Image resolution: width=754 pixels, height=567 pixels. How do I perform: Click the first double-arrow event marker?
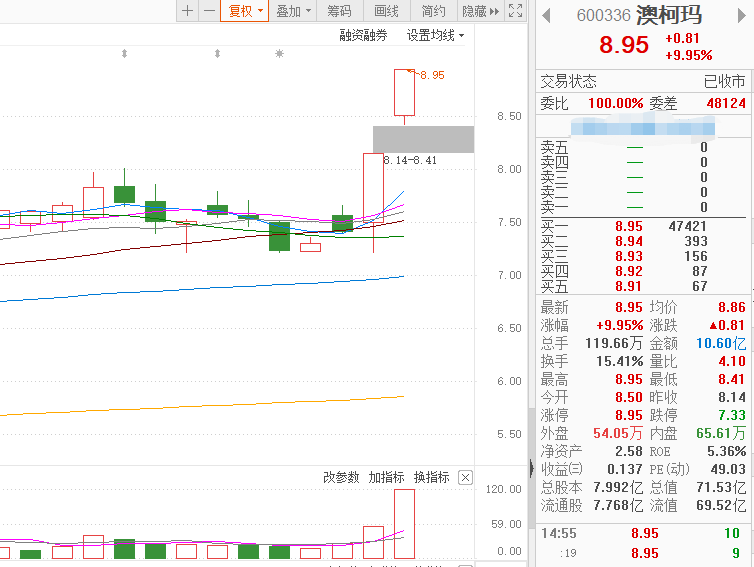125,53
